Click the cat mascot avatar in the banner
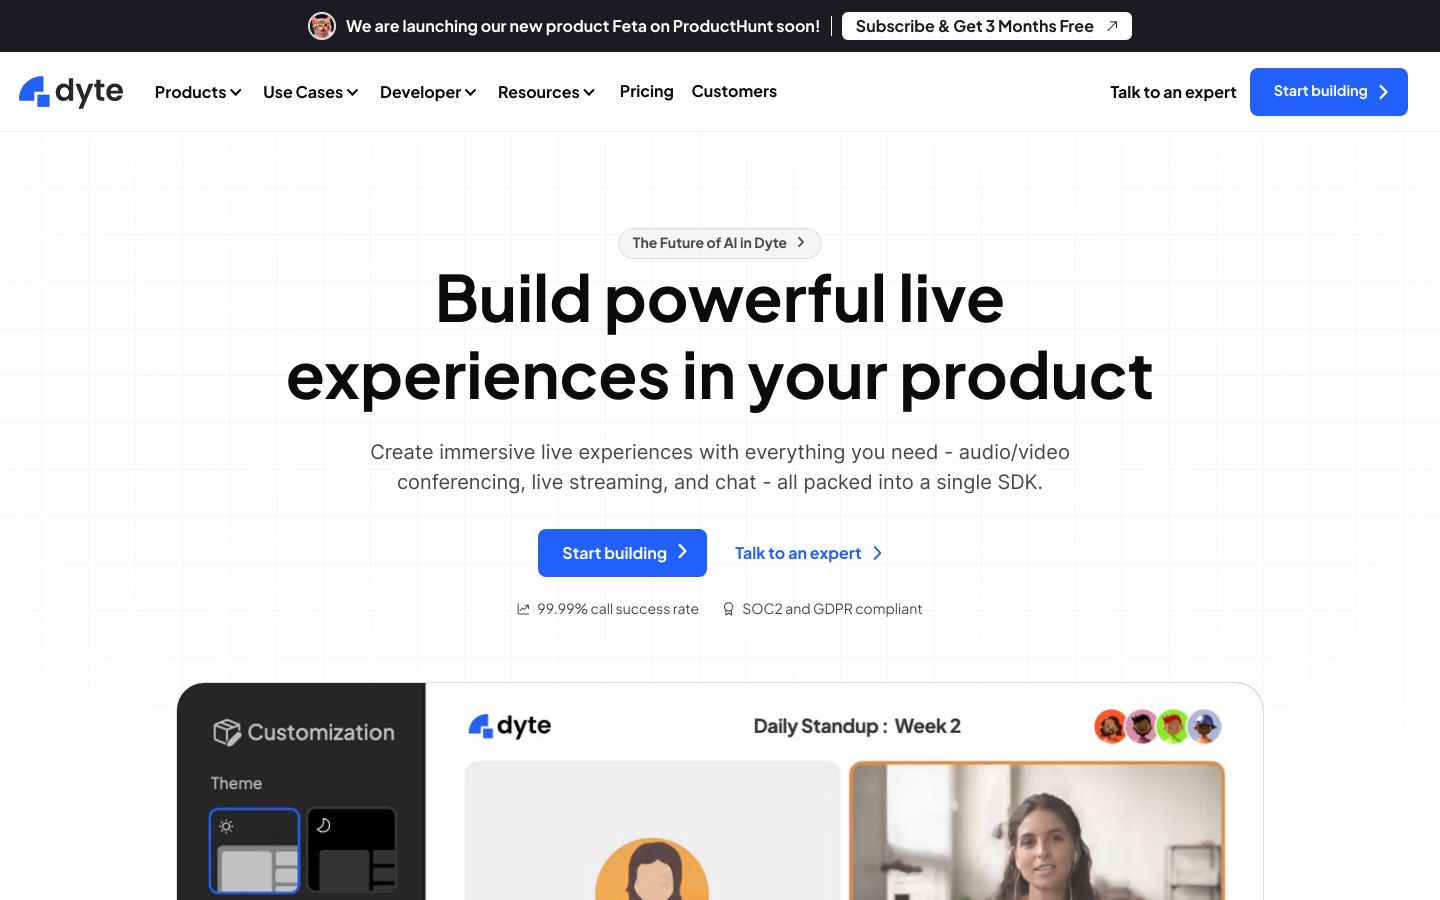The width and height of the screenshot is (1440, 900). coord(322,26)
